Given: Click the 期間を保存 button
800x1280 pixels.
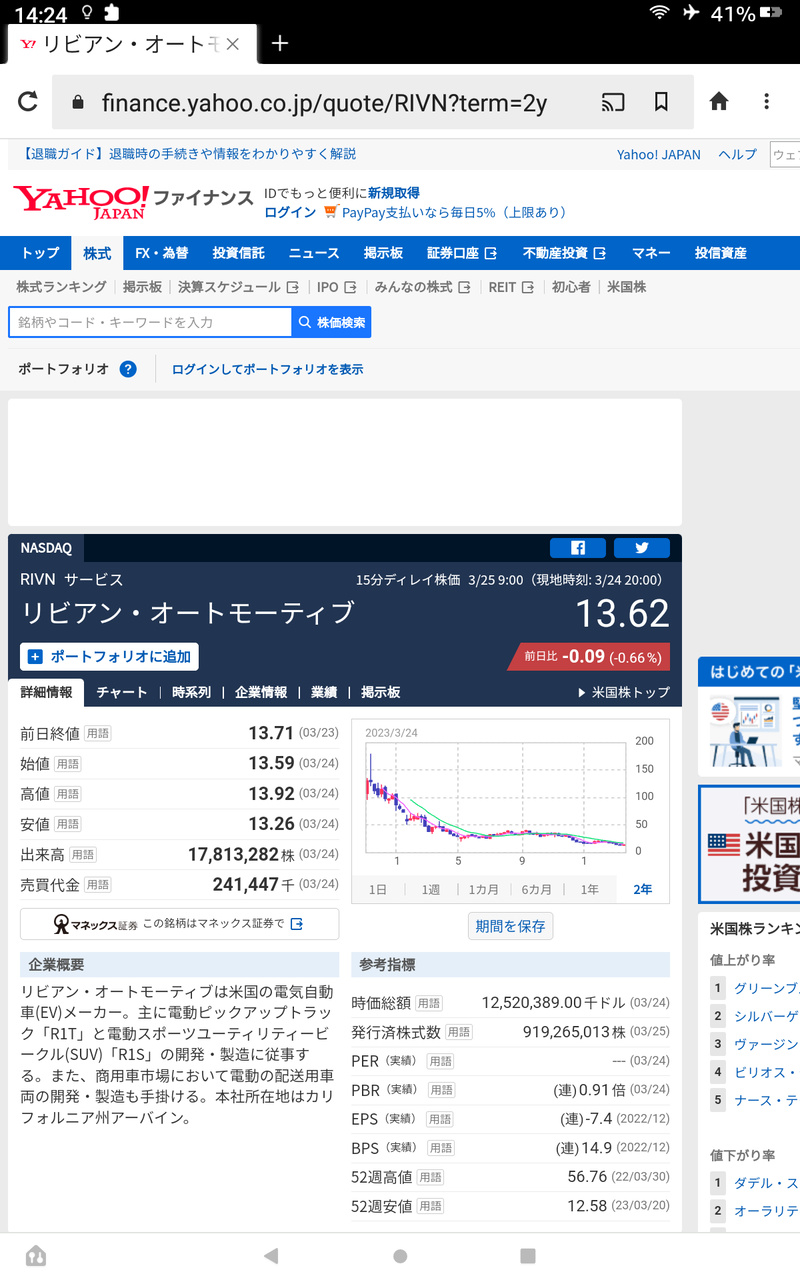Looking at the screenshot, I should pos(510,926).
